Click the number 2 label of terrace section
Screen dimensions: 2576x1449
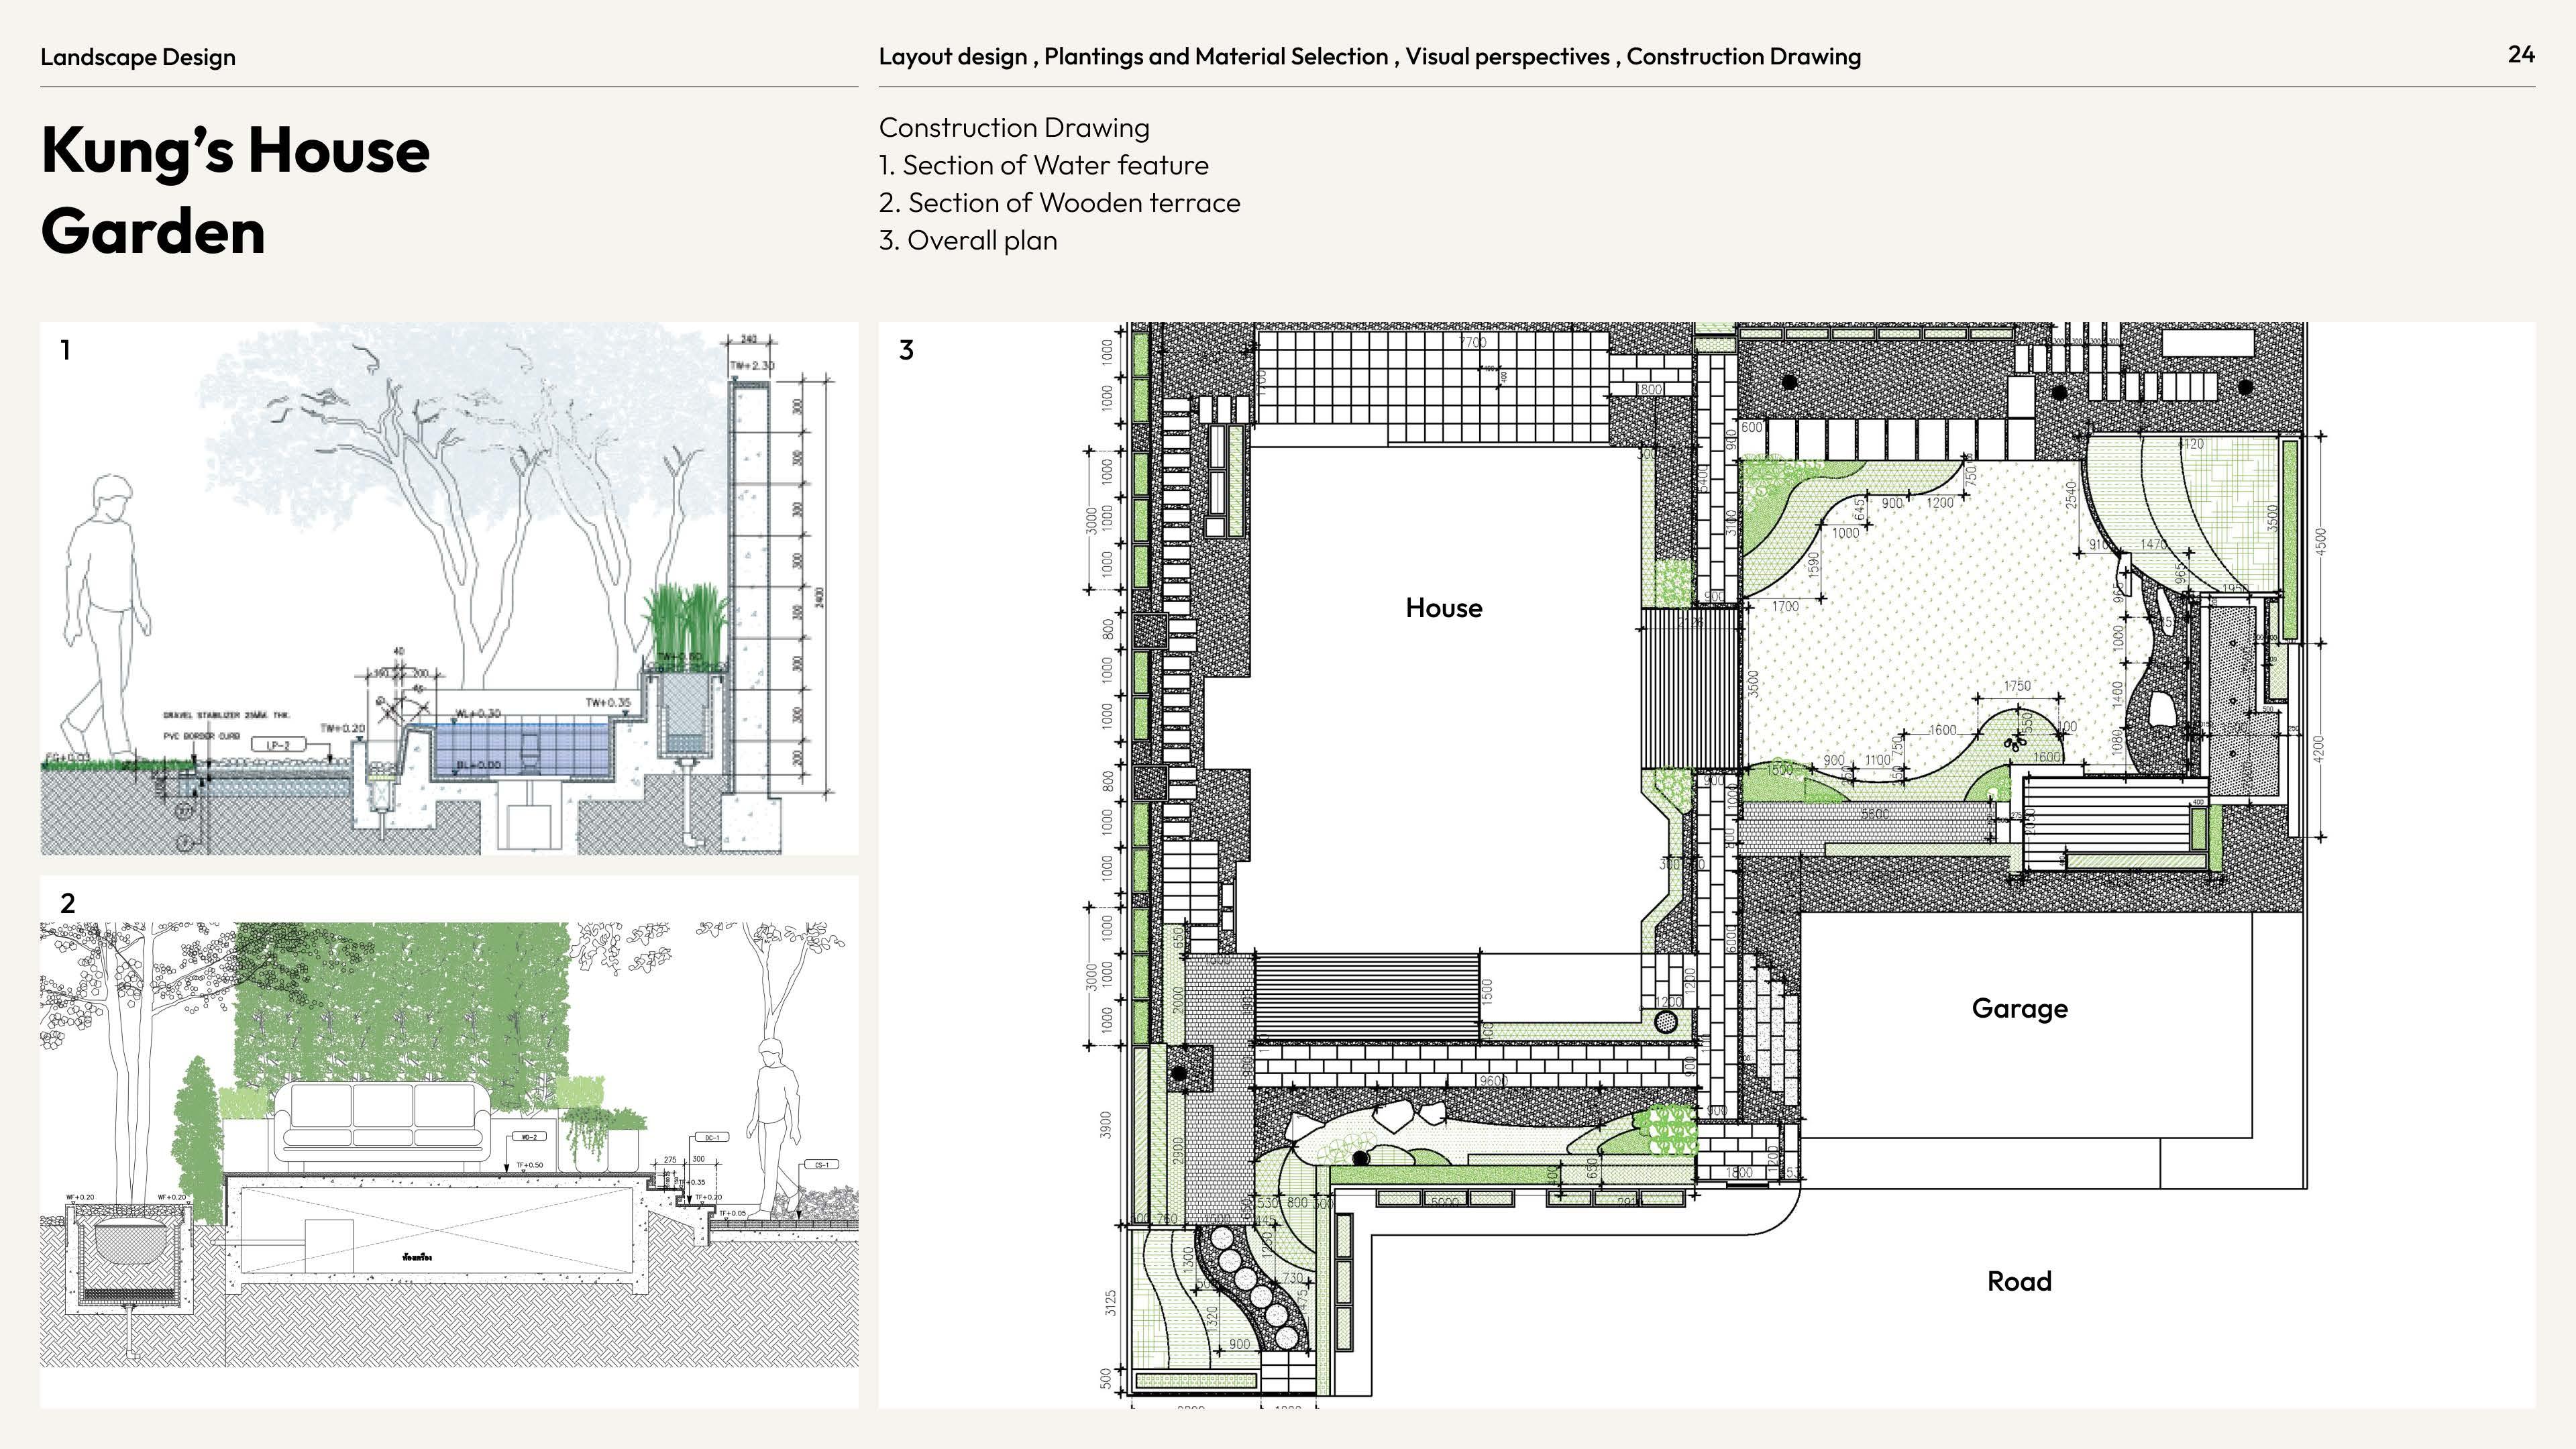(67, 903)
